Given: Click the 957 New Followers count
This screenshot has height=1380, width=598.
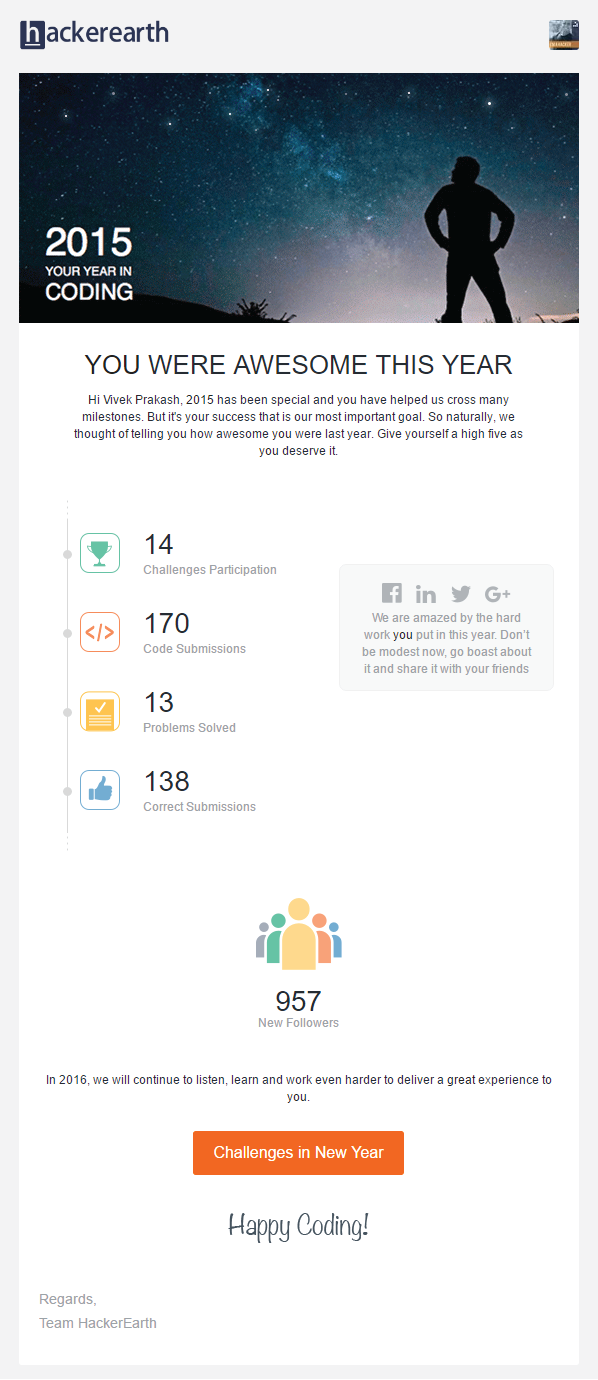Looking at the screenshot, I should [298, 1001].
